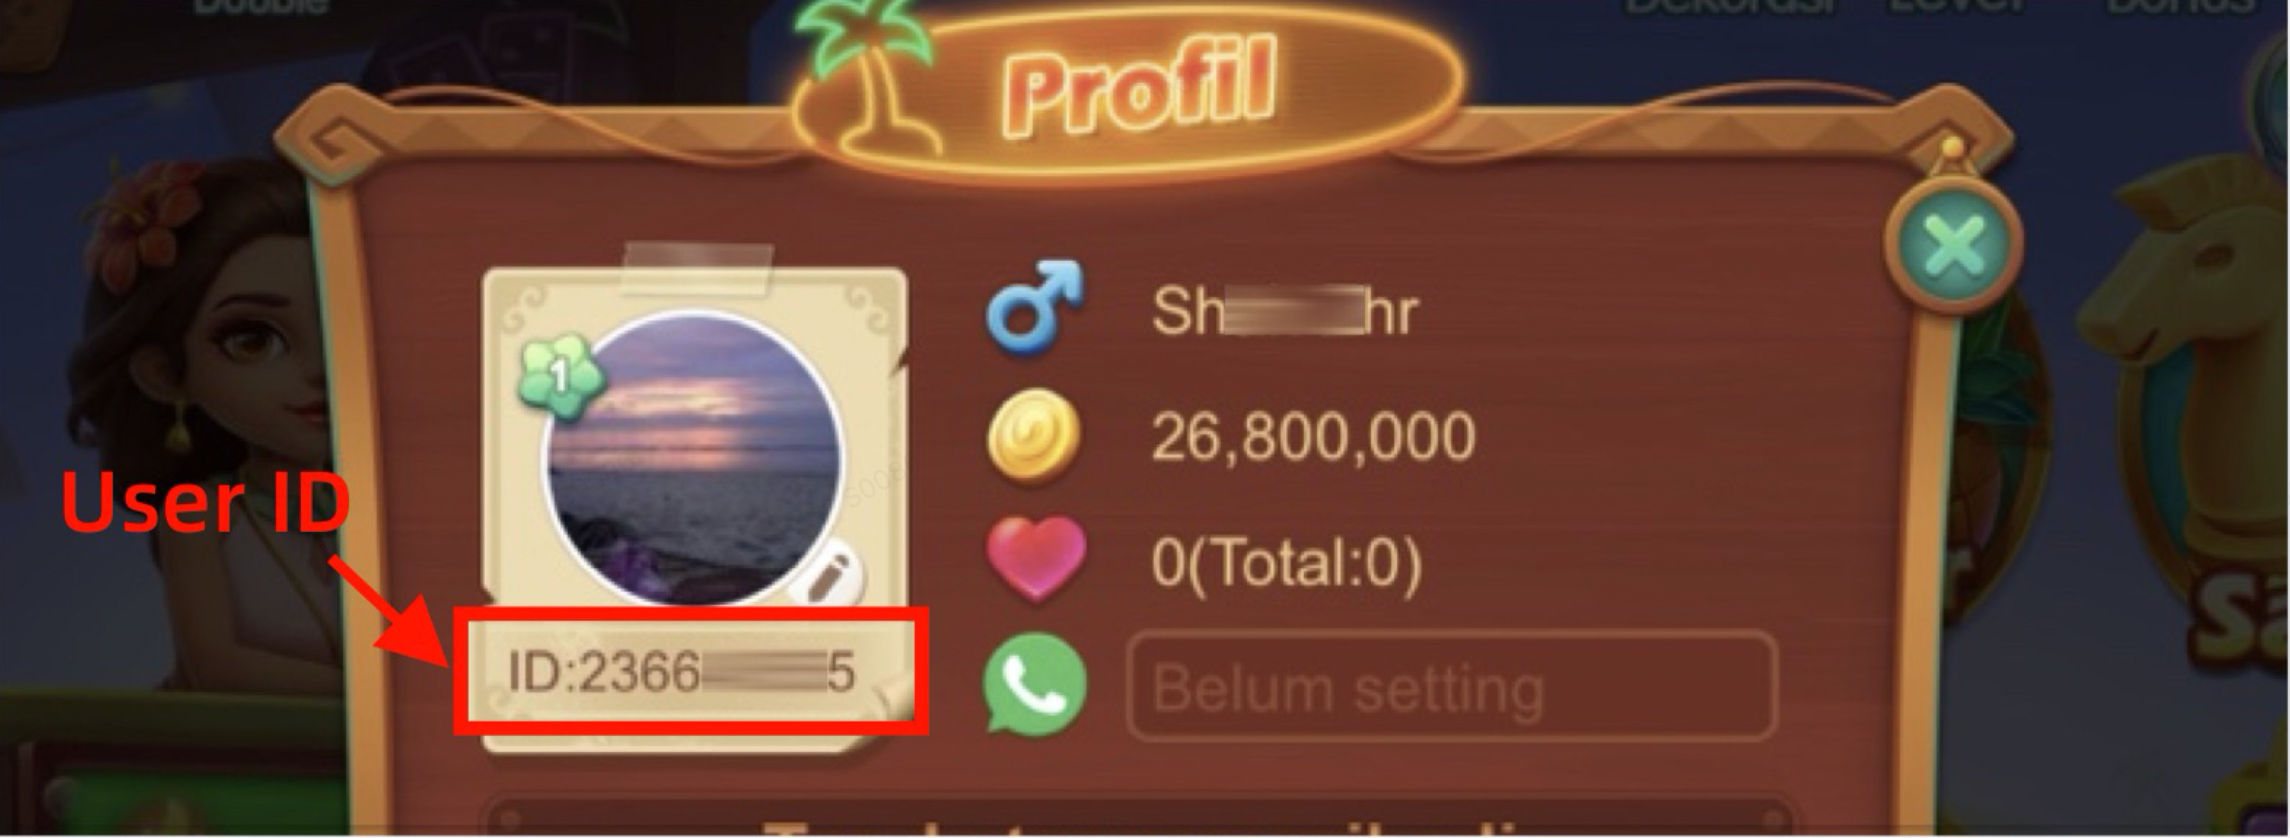Click the Belum setting phone field
The image size is (2290, 838).
point(1452,687)
